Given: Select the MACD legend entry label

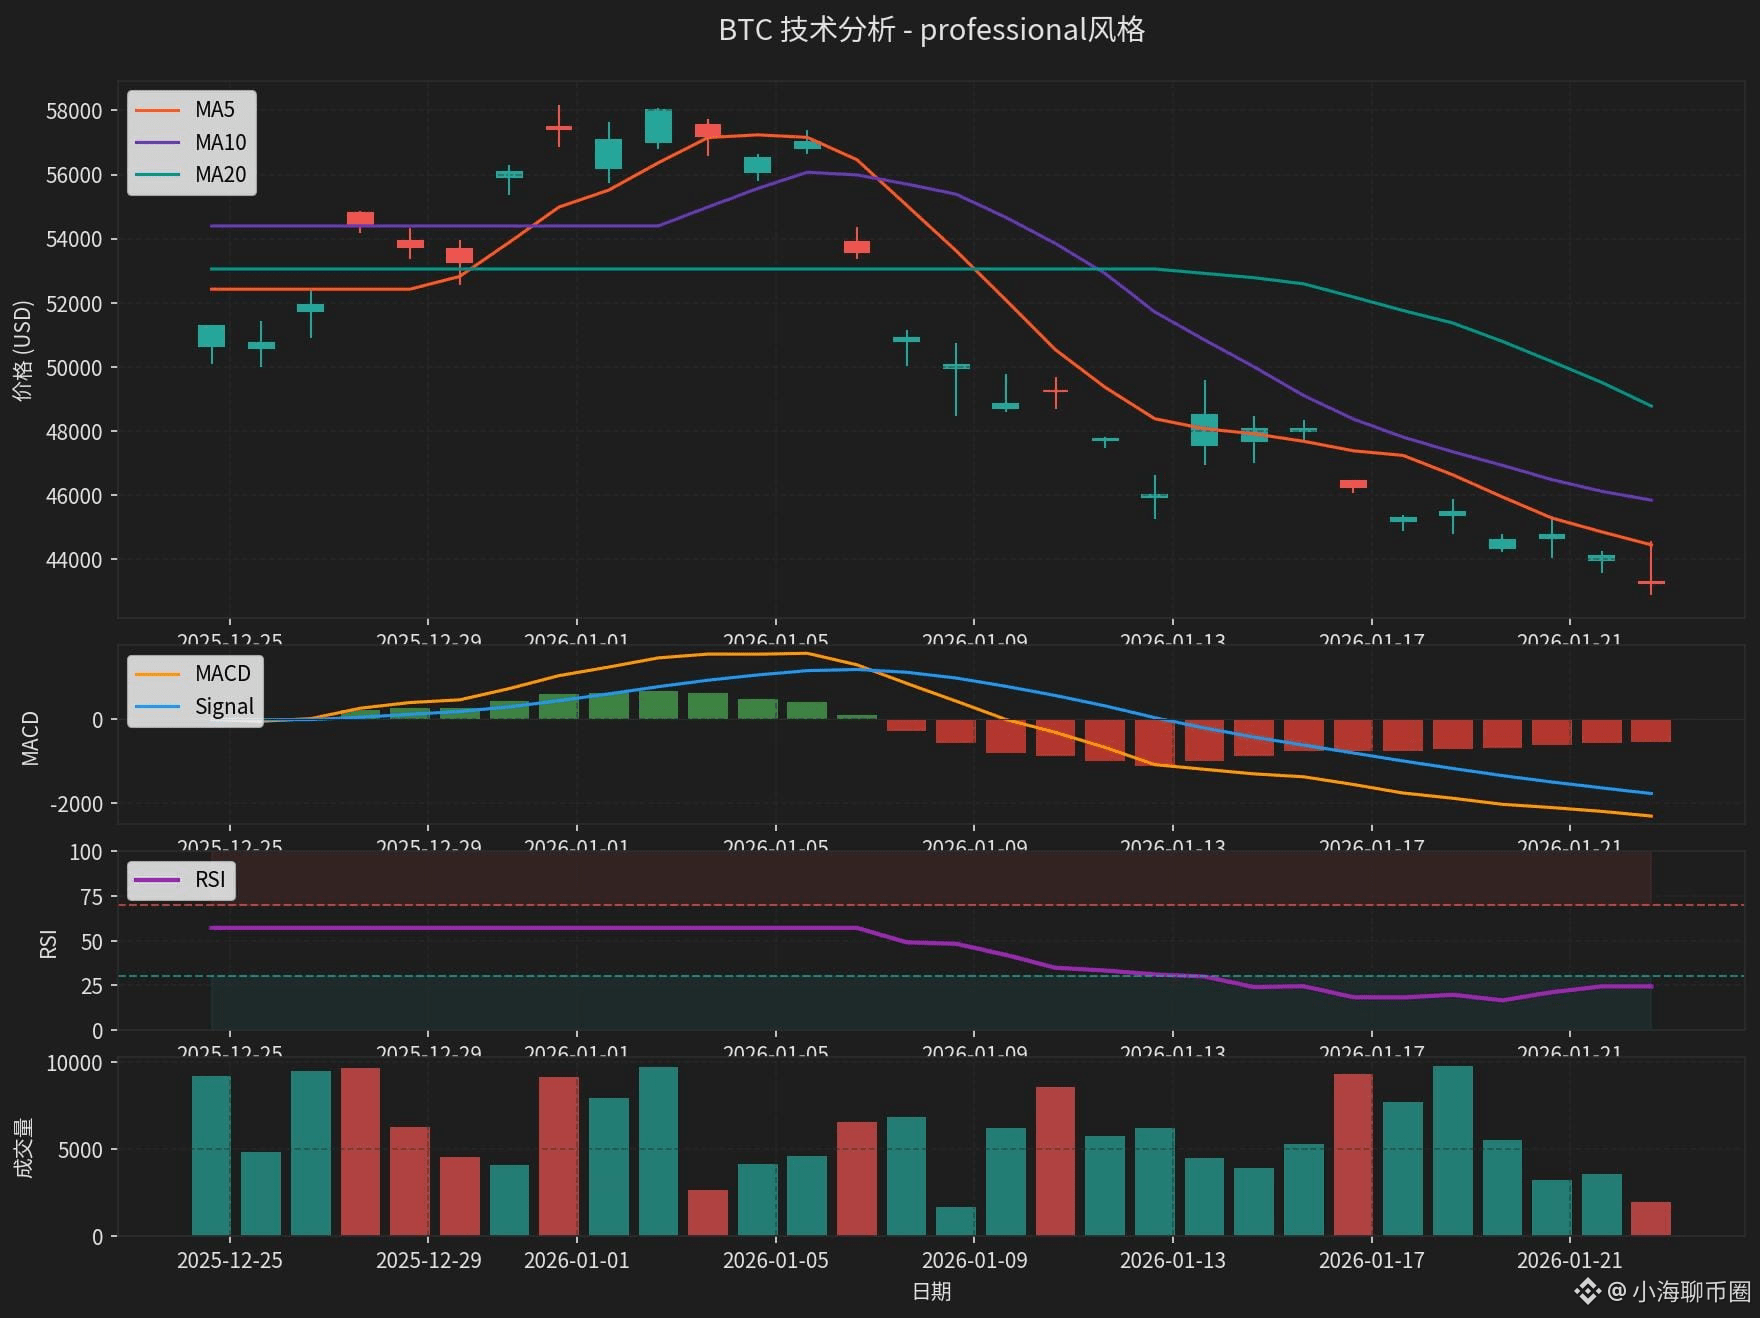Looking at the screenshot, I should click(222, 673).
